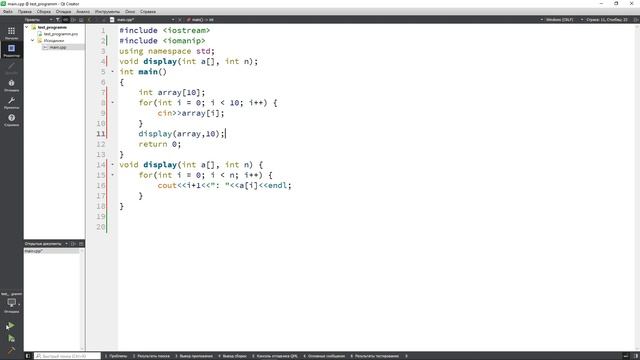Open the Edit menu
The width and height of the screenshot is (640, 360).
pyautogui.click(x=25, y=11)
